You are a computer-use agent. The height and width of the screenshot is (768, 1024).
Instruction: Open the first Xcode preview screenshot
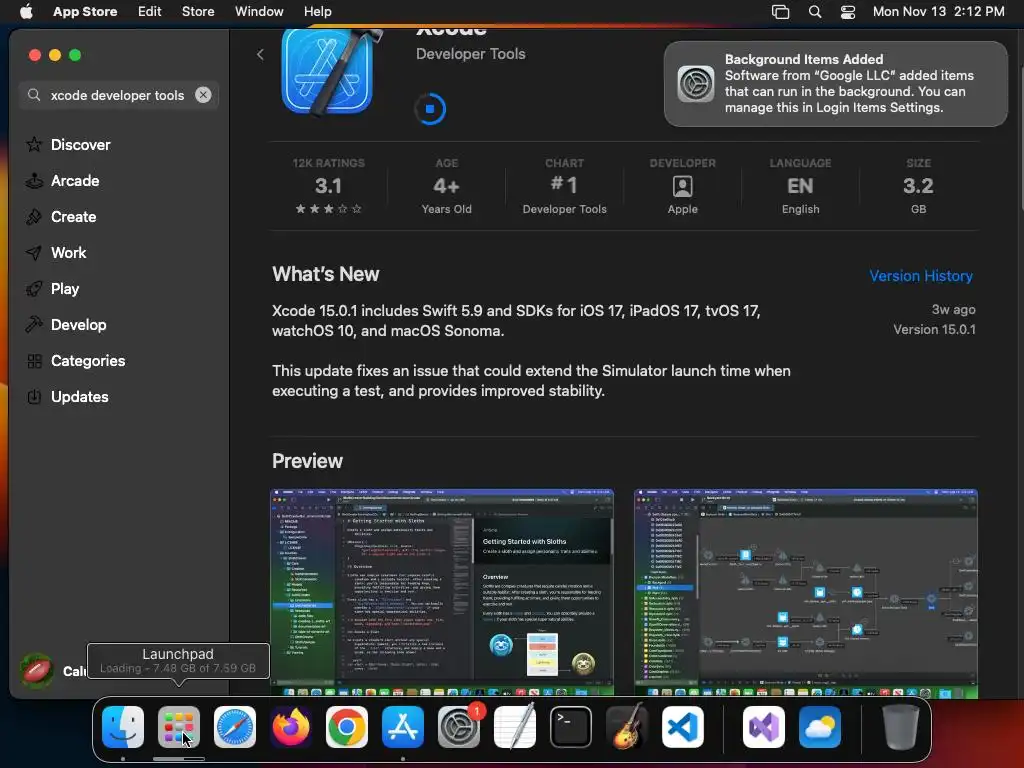pyautogui.click(x=442, y=593)
